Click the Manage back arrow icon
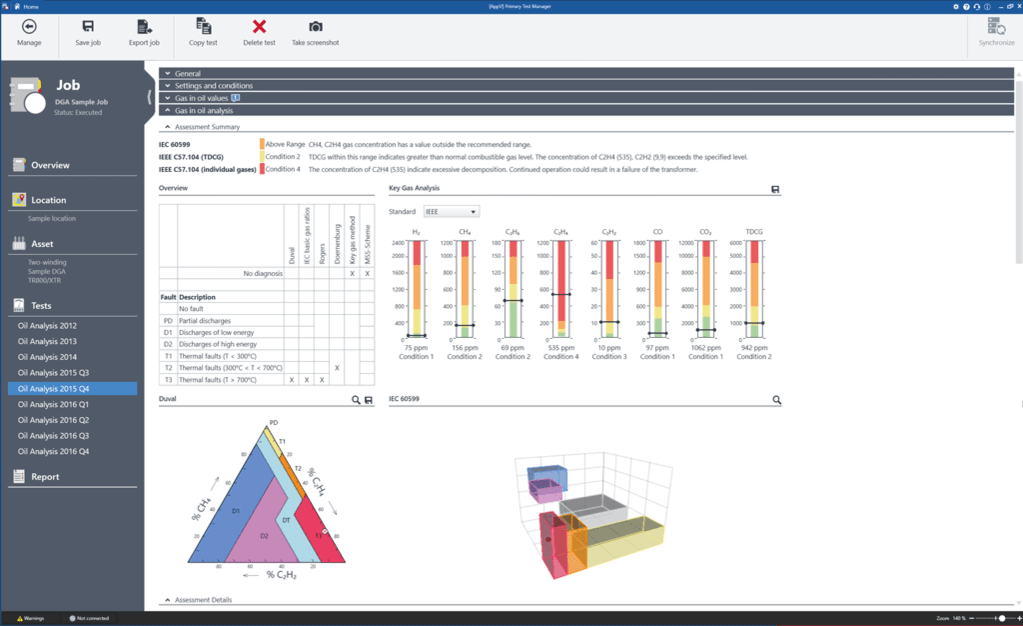The image size is (1023, 626). click(x=29, y=27)
